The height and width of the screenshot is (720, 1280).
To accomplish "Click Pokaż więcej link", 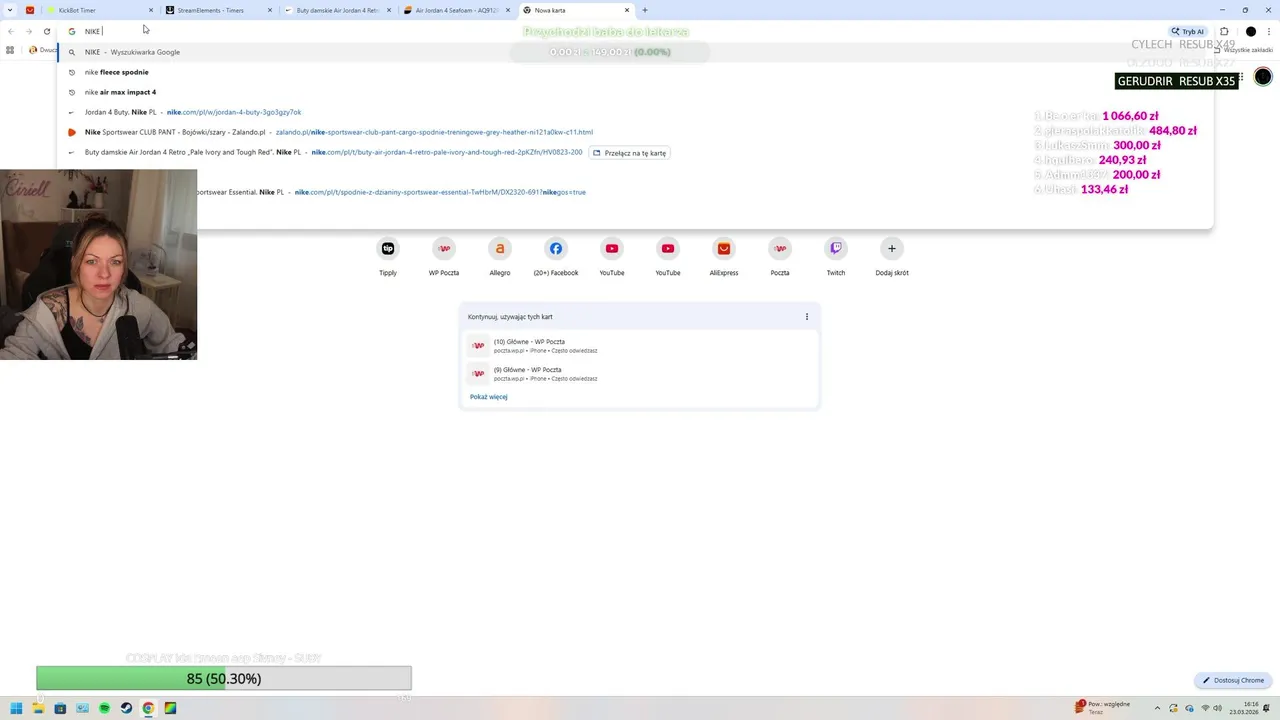I will pos(489,397).
